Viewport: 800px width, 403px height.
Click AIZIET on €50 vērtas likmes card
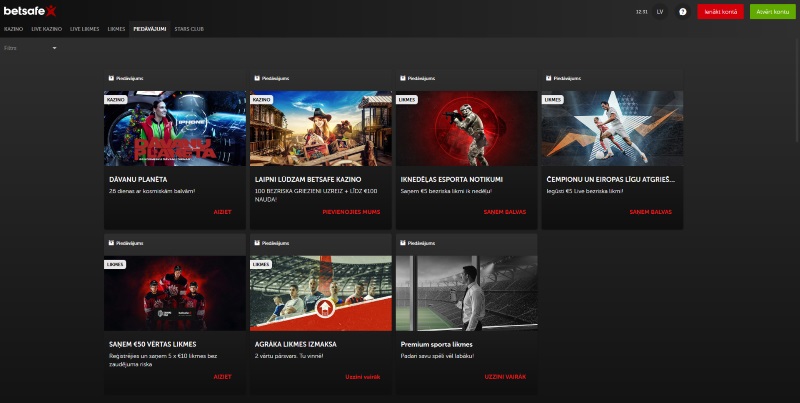(x=222, y=376)
